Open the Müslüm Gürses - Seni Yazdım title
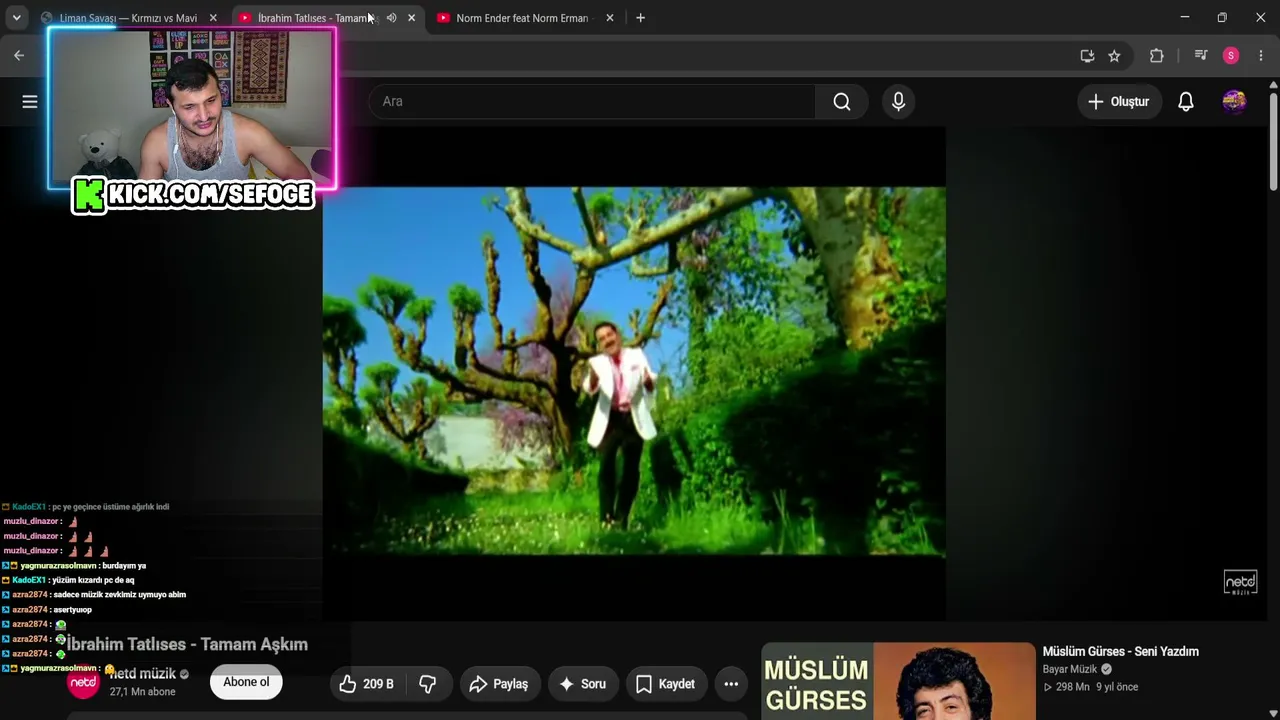Image resolution: width=1280 pixels, height=720 pixels. [x=1121, y=651]
